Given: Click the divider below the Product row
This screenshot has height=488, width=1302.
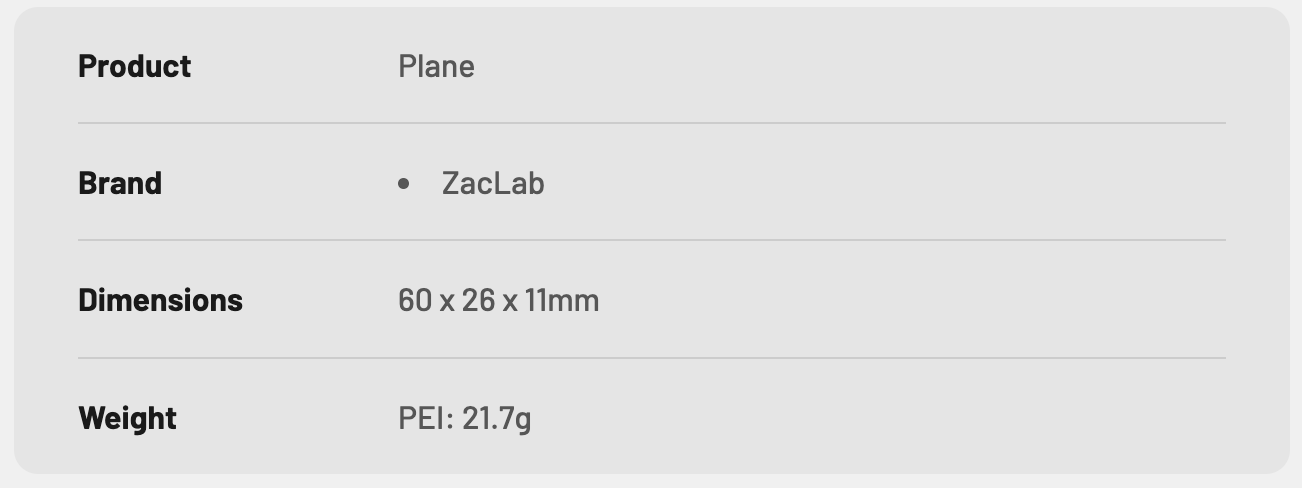Looking at the screenshot, I should pos(651,123).
